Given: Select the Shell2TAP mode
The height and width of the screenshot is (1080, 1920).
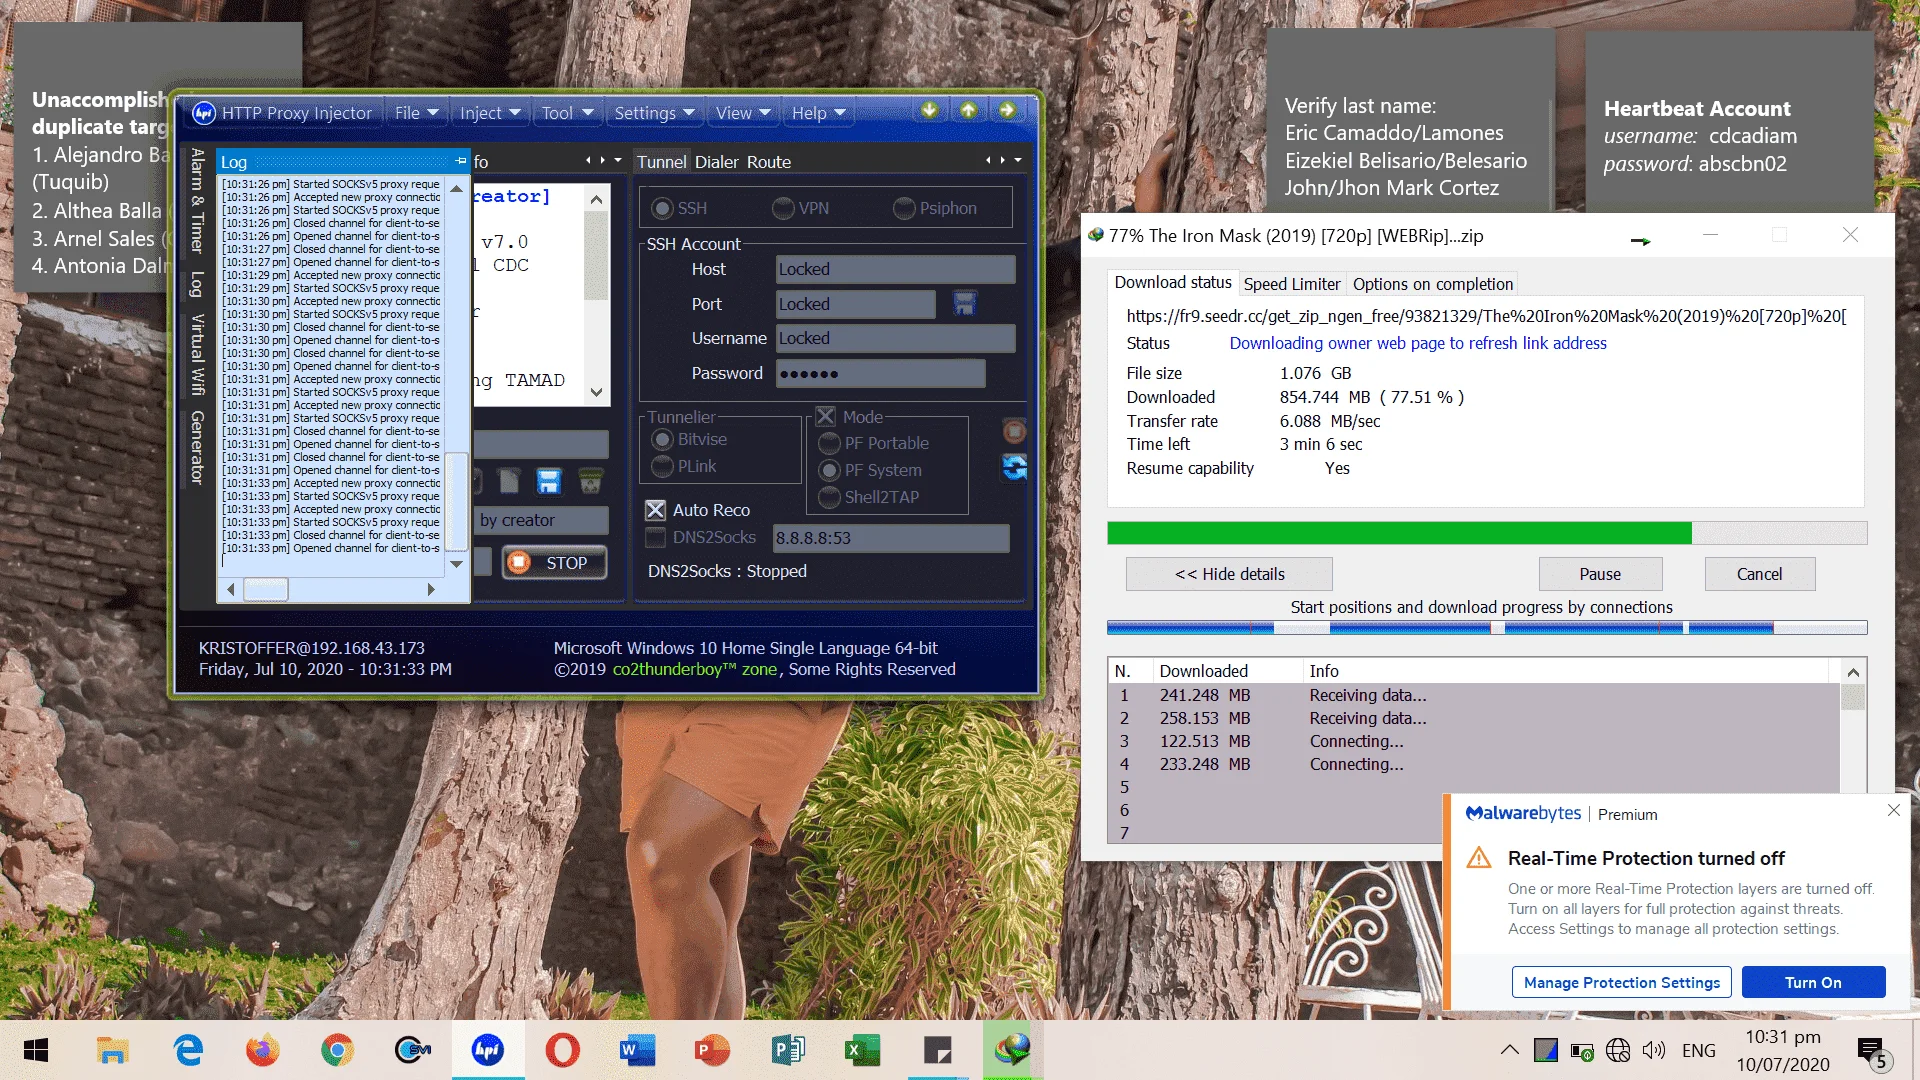Looking at the screenshot, I should point(829,497).
